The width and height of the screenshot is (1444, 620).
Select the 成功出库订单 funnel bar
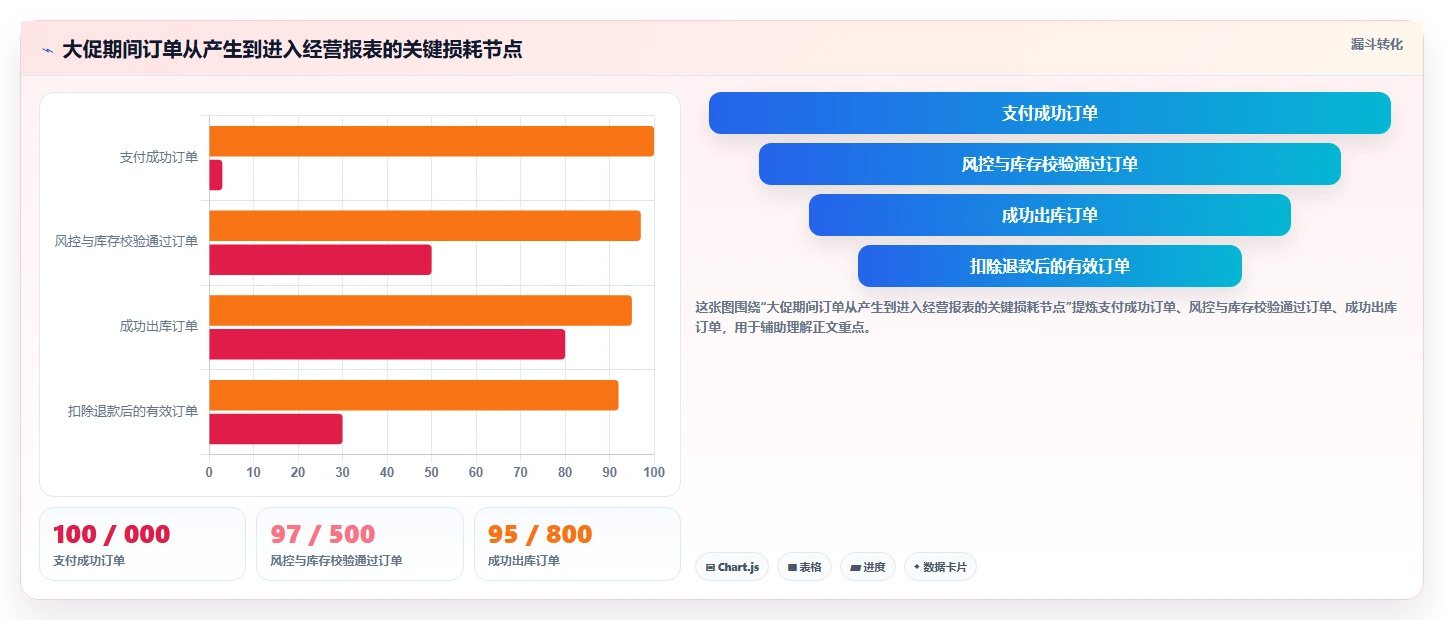1049,215
